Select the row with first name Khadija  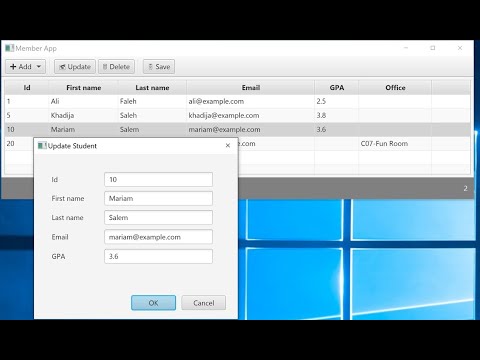click(237, 115)
